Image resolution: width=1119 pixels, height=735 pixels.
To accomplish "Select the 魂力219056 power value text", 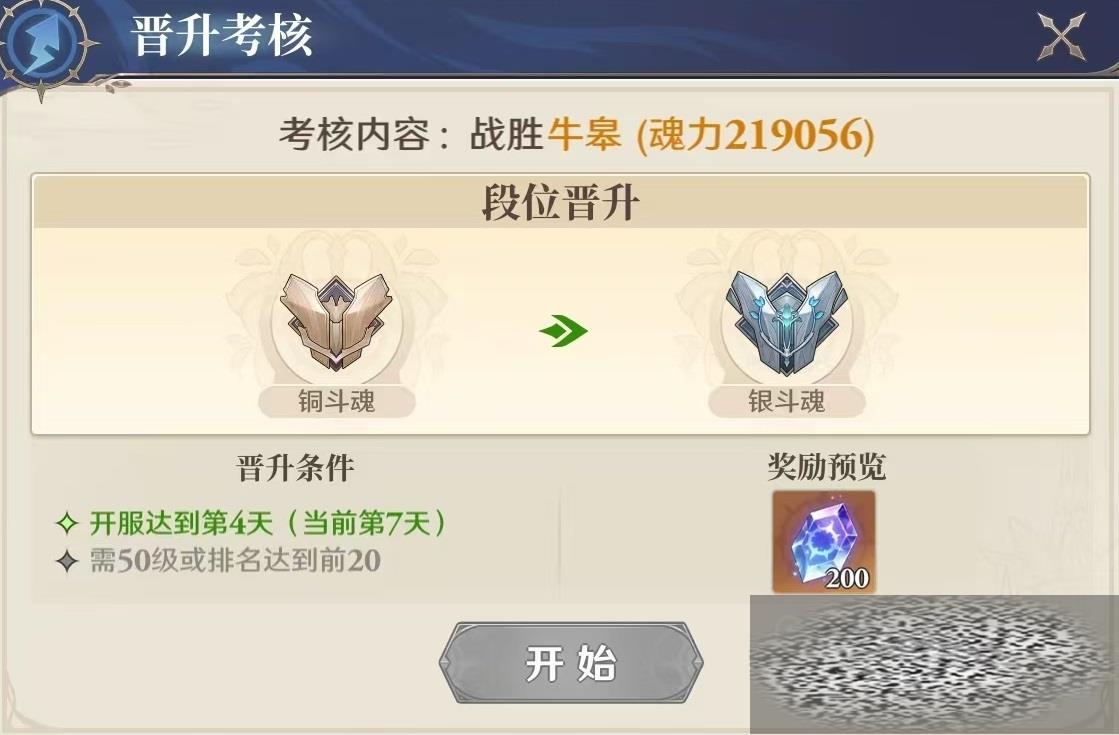I will point(755,134).
